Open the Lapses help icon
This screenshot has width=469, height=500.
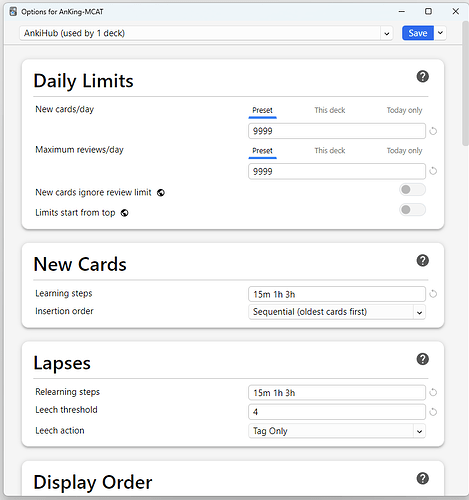click(422, 359)
